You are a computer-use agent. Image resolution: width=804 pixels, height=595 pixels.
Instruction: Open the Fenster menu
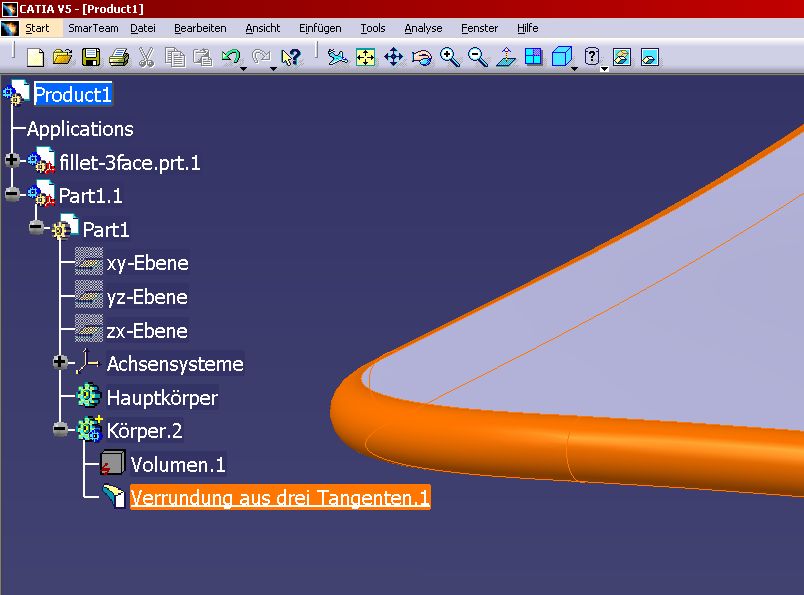click(x=479, y=28)
